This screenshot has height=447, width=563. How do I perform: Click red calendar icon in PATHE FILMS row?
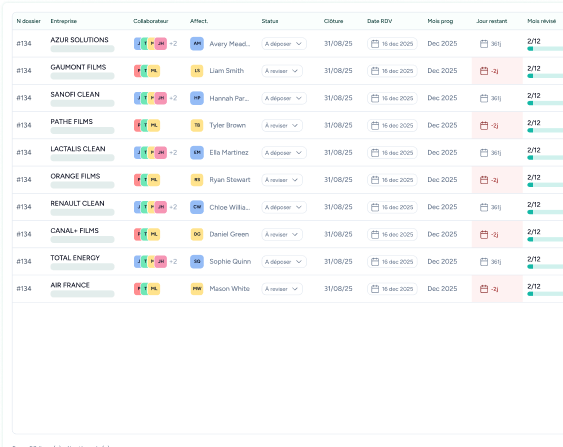coord(484,125)
